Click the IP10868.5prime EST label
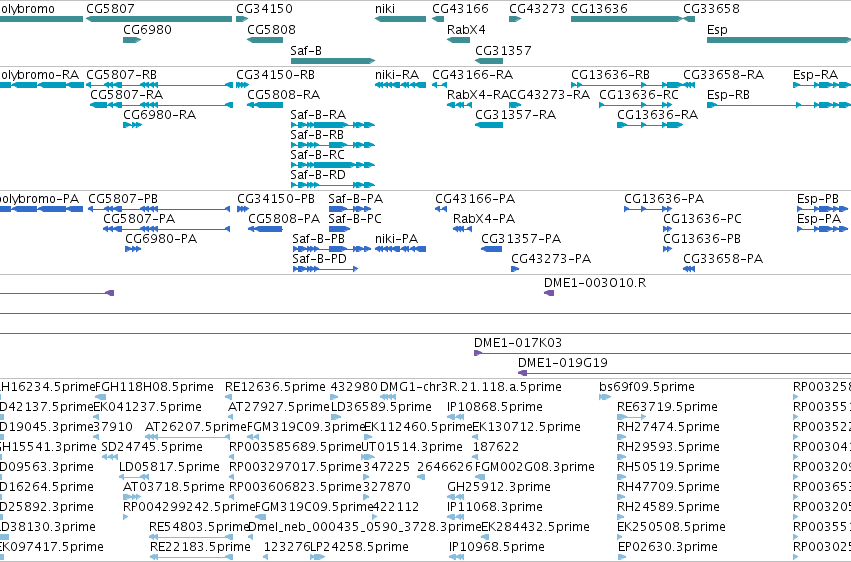Viewport: 851px width, 562px height. (x=494, y=407)
